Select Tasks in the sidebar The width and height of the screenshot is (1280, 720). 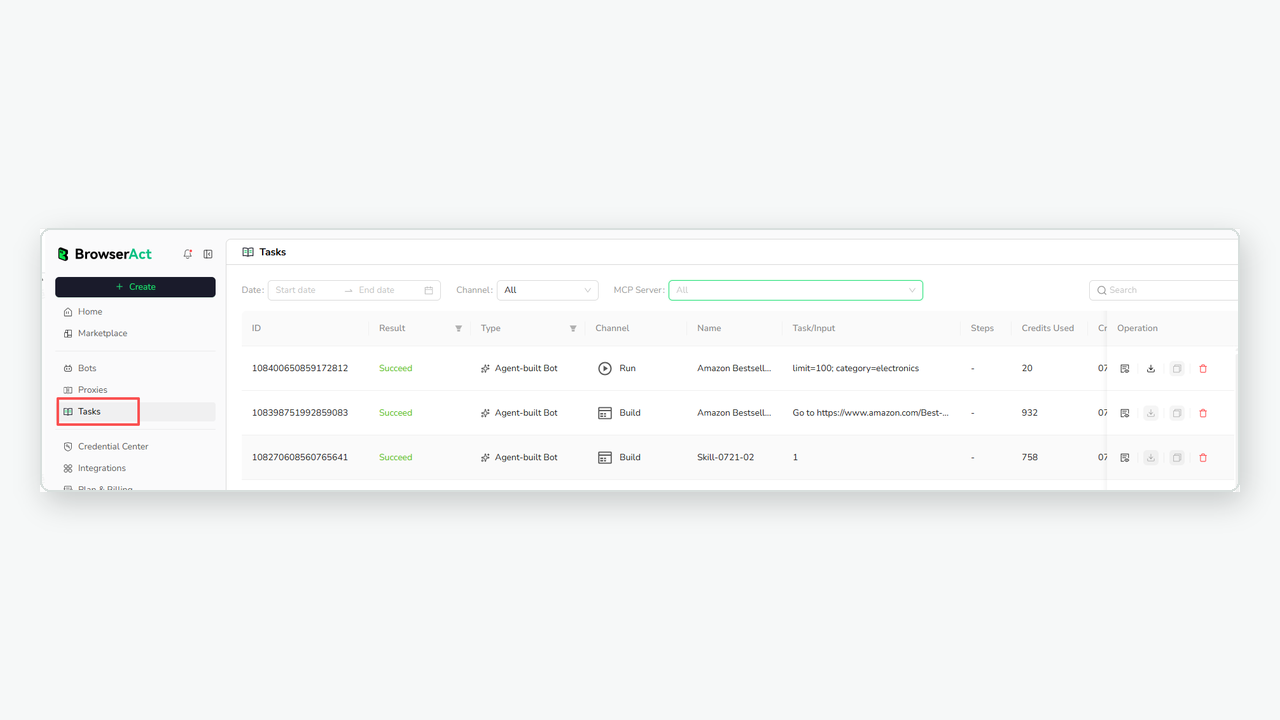pyautogui.click(x=135, y=411)
